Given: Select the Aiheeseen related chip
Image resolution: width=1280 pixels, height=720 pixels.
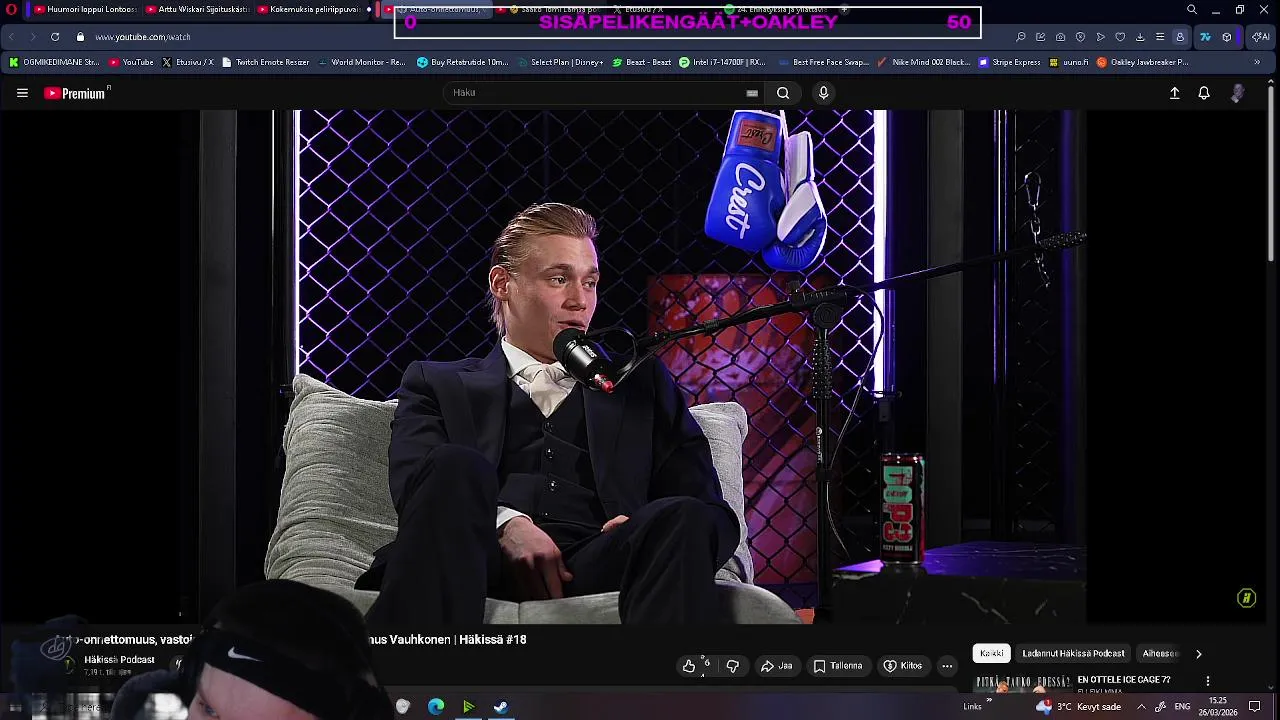Looking at the screenshot, I should (1160, 653).
